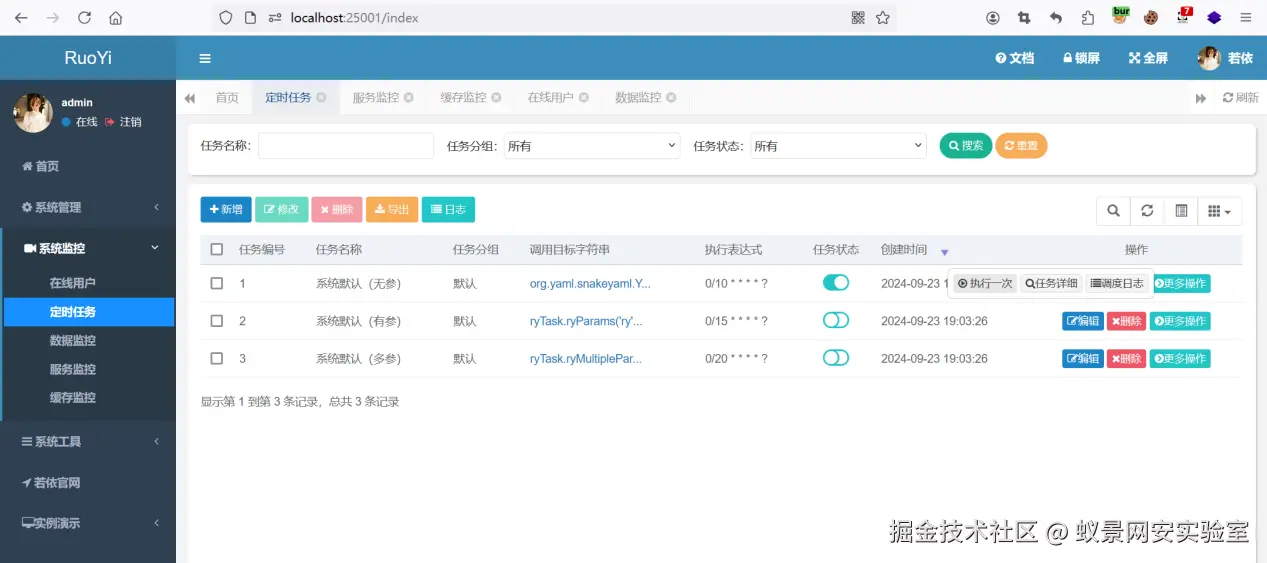Click the QR code icon in address bar

tap(858, 17)
